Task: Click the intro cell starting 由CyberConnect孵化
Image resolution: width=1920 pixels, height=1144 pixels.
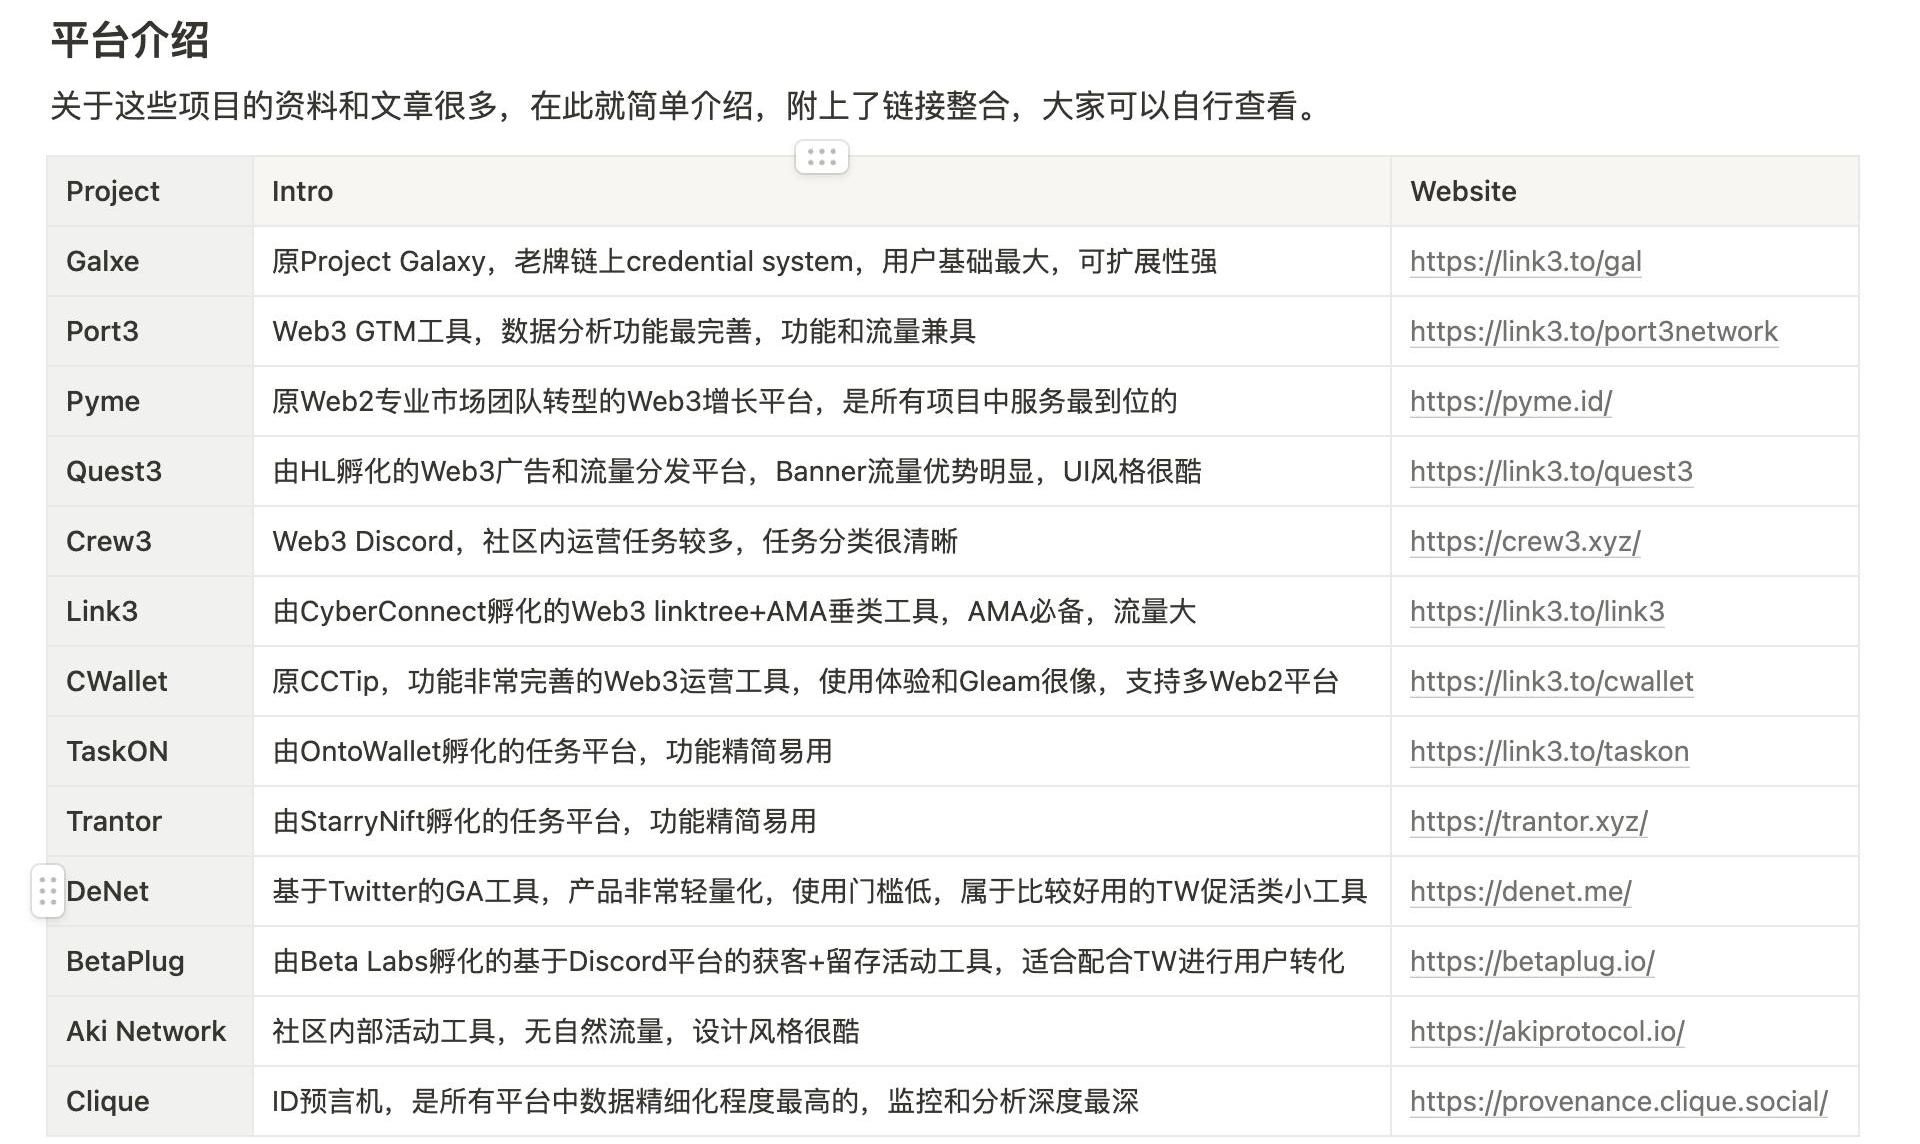Action: pyautogui.click(x=822, y=611)
